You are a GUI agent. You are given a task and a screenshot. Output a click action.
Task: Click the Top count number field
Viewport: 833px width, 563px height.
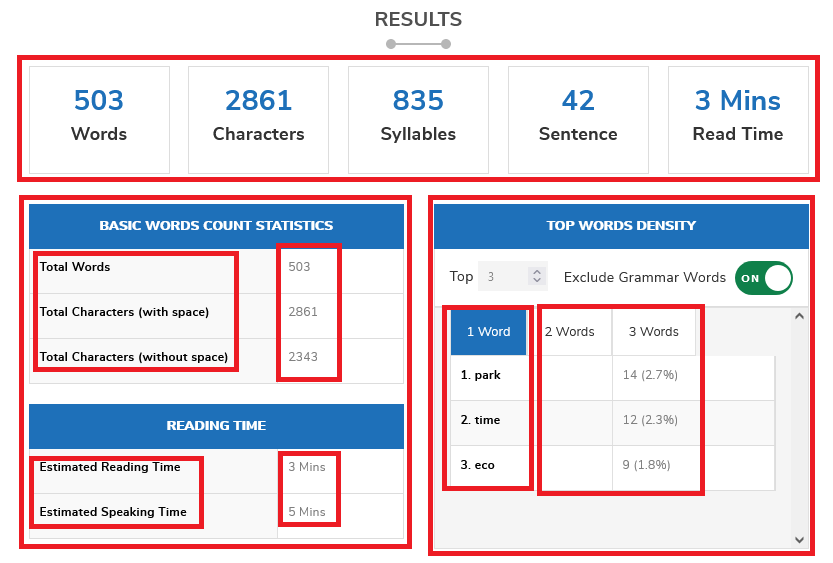(512, 276)
